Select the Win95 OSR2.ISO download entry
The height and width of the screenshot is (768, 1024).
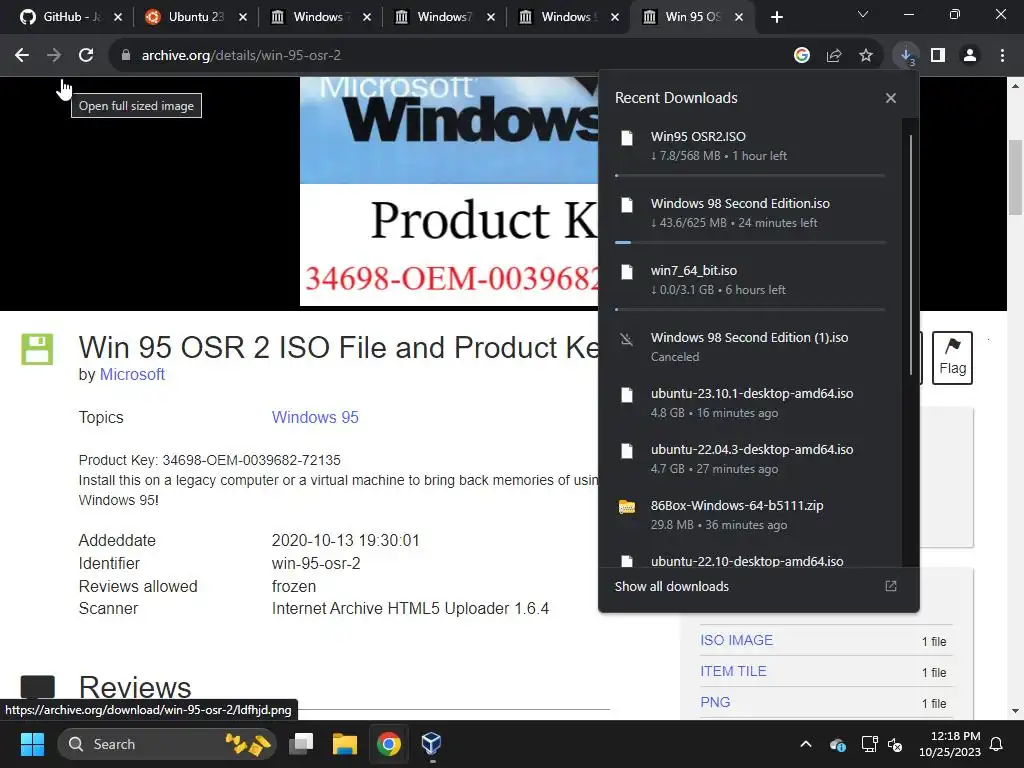point(750,146)
